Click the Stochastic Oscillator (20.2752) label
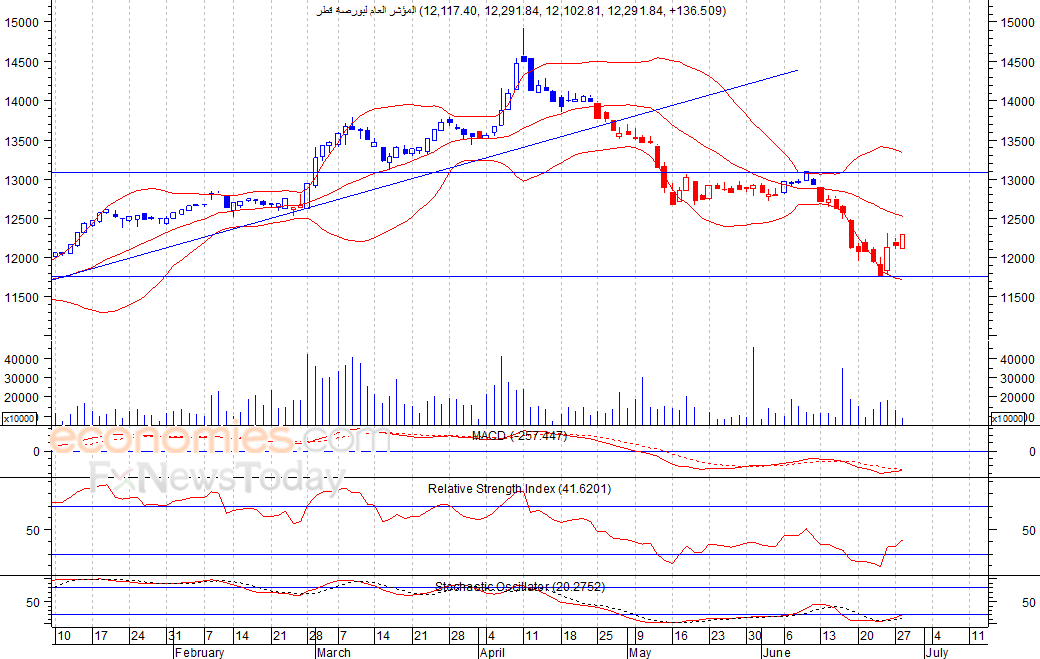Viewport: 1040px width, 659px height. click(x=520, y=587)
